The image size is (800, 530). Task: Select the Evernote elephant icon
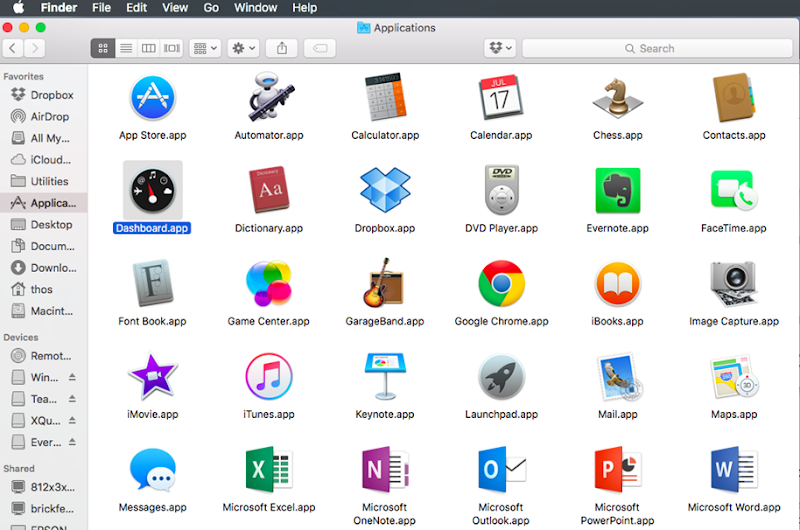pyautogui.click(x=617, y=190)
